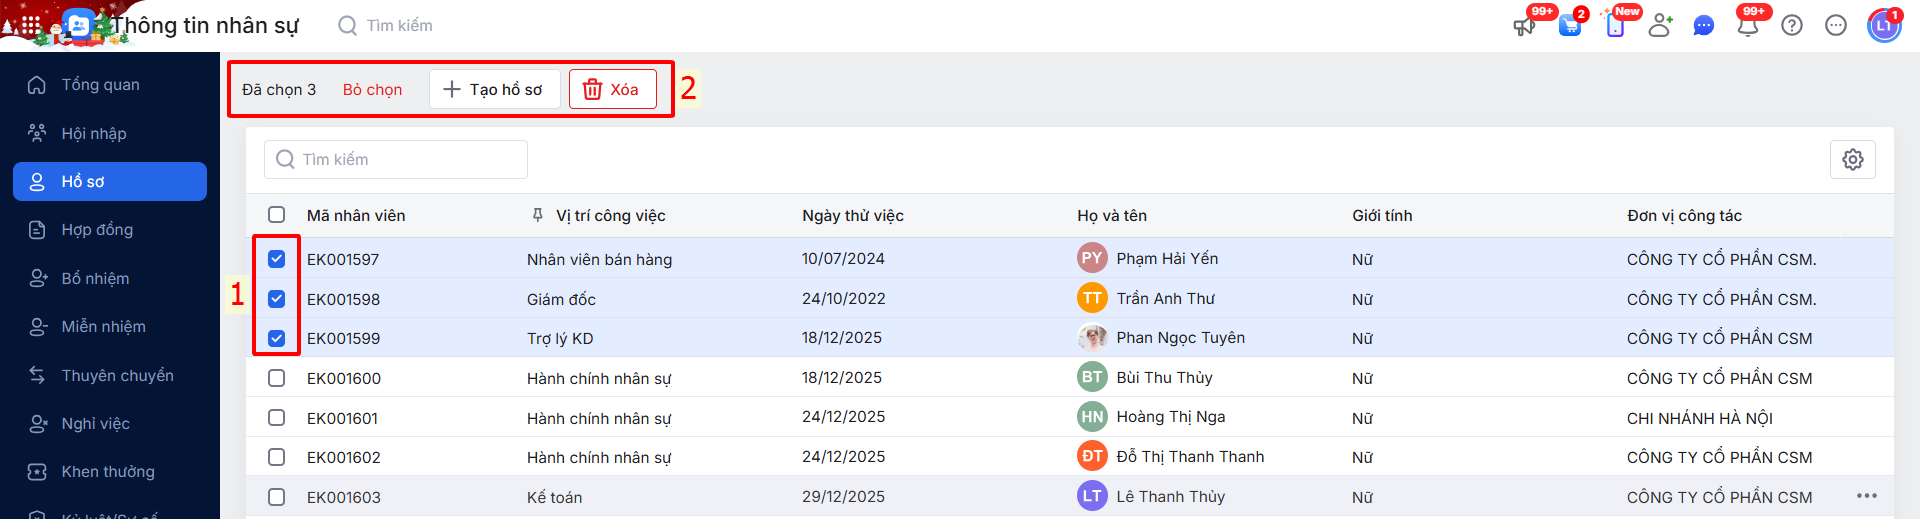Toggle the select-all header checkbox
1920x519 pixels.
point(277,215)
